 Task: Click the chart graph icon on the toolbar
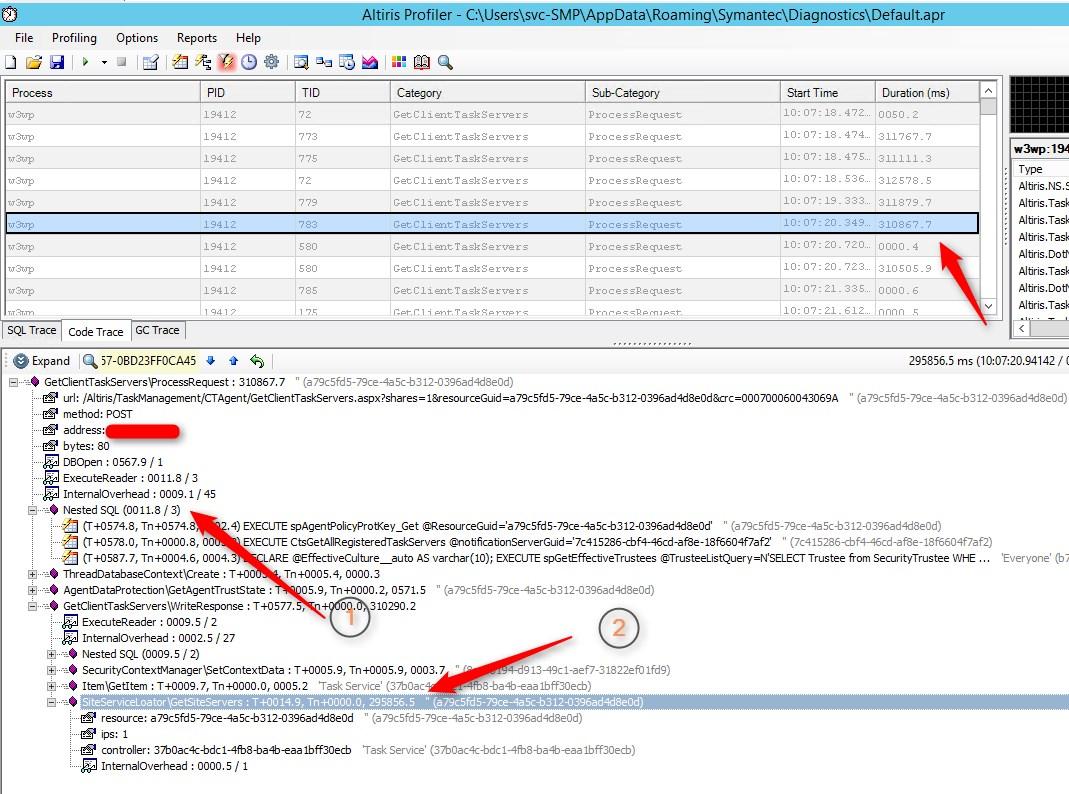[369, 62]
